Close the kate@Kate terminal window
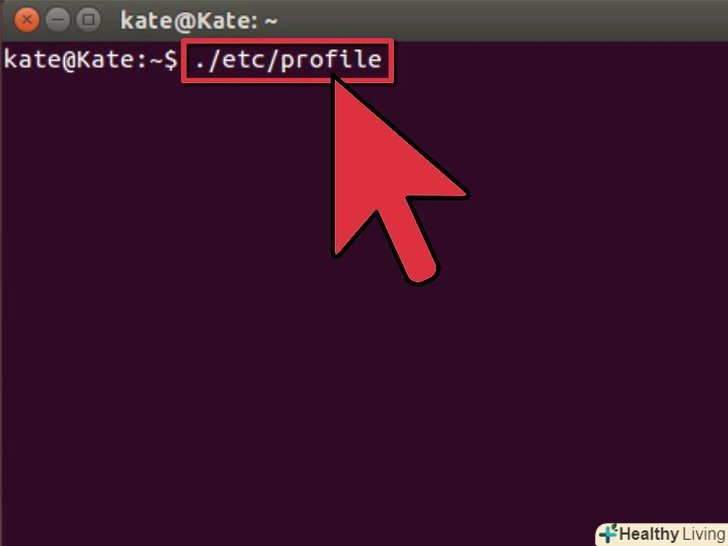Viewport: 728px width, 546px height. (27, 20)
